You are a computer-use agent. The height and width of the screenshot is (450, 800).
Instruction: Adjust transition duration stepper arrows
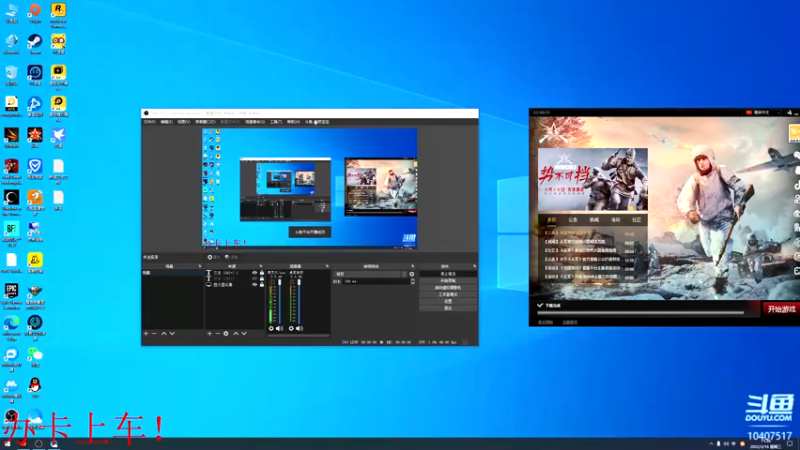(x=412, y=281)
